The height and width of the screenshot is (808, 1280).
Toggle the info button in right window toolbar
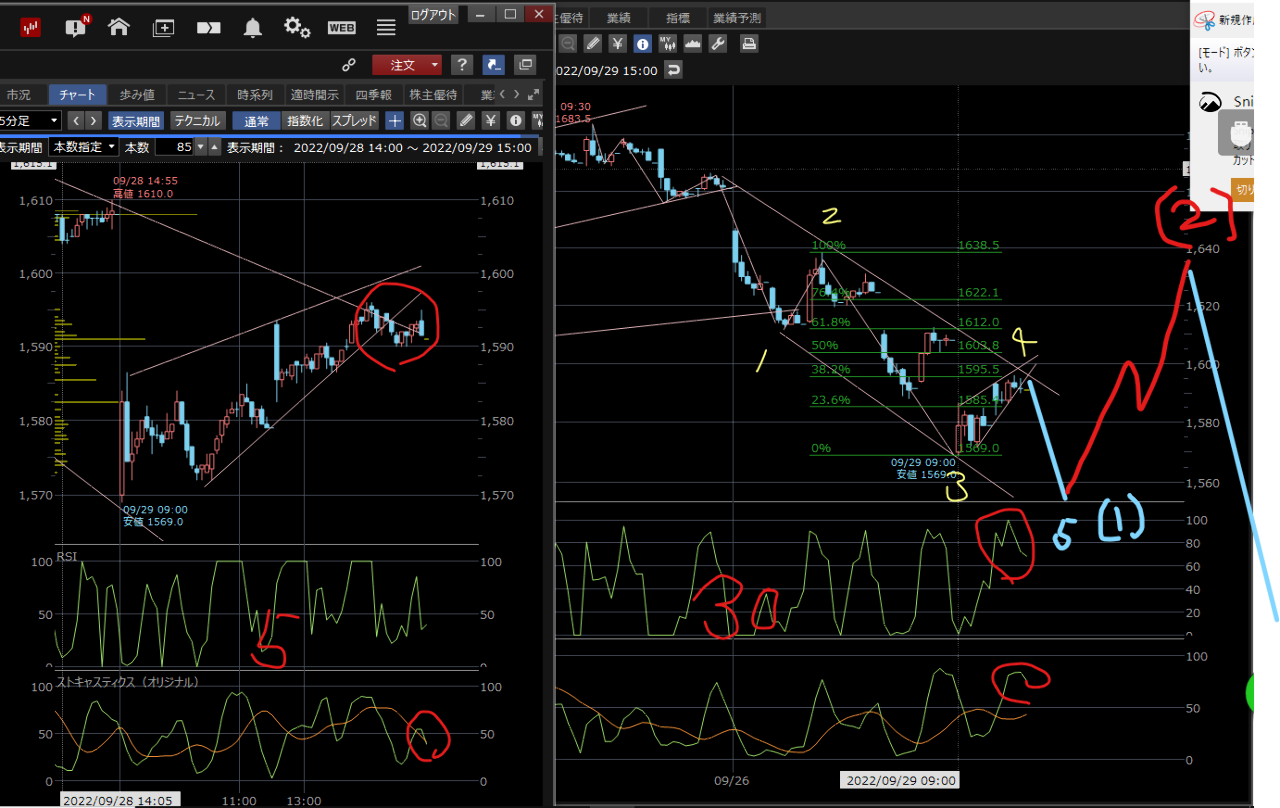(642, 43)
